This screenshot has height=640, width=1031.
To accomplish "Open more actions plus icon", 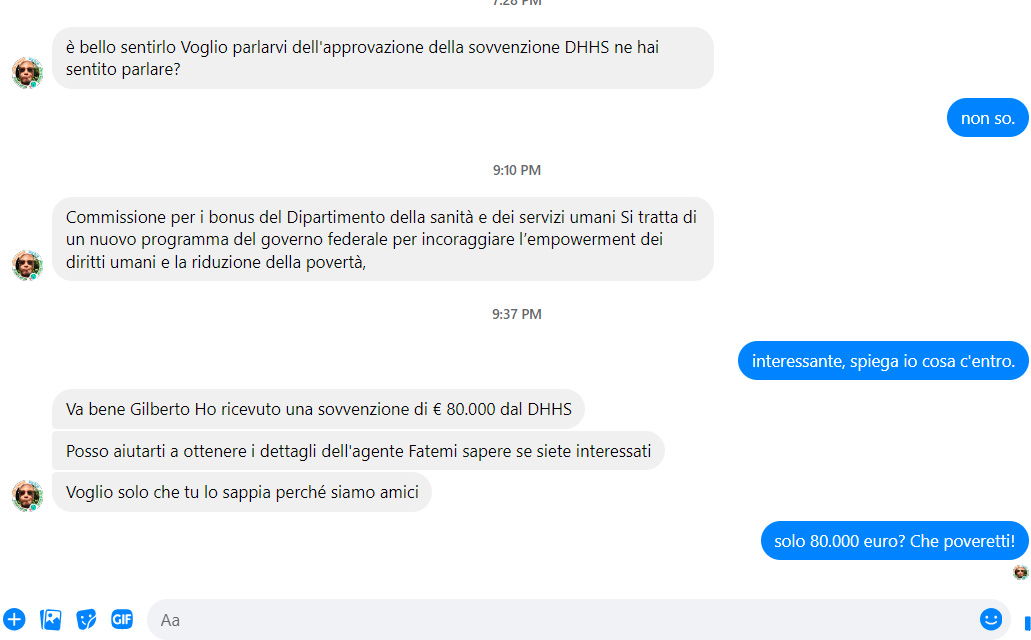I will [14, 619].
